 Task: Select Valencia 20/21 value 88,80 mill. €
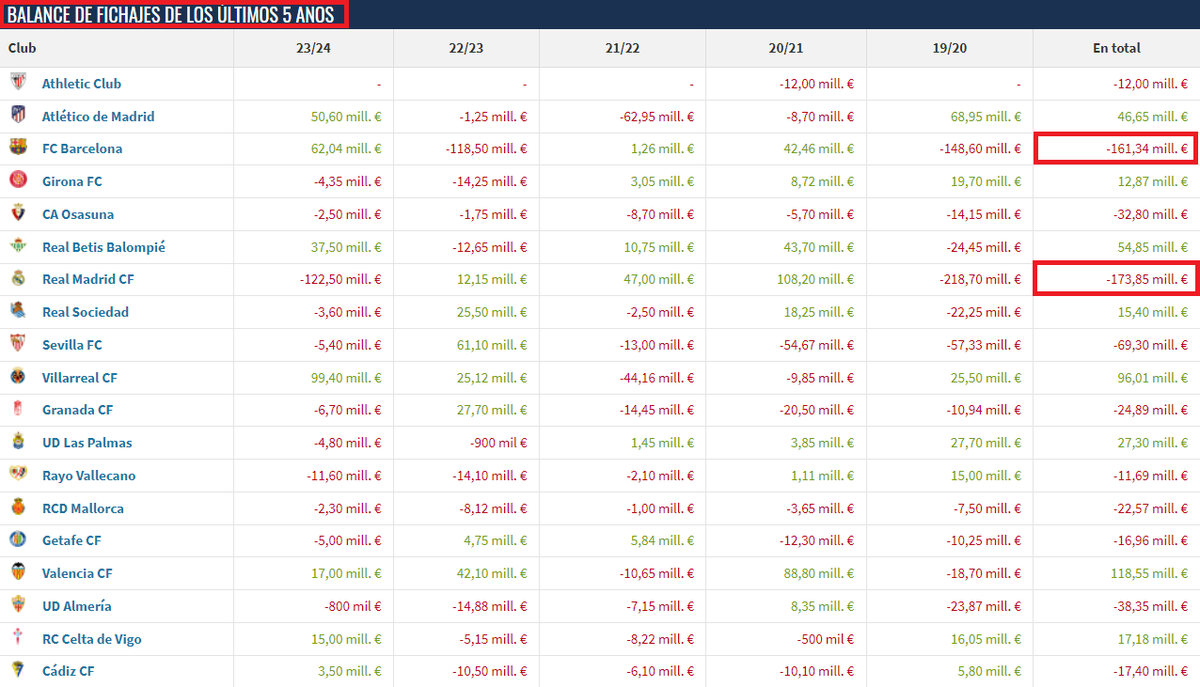[x=818, y=574]
